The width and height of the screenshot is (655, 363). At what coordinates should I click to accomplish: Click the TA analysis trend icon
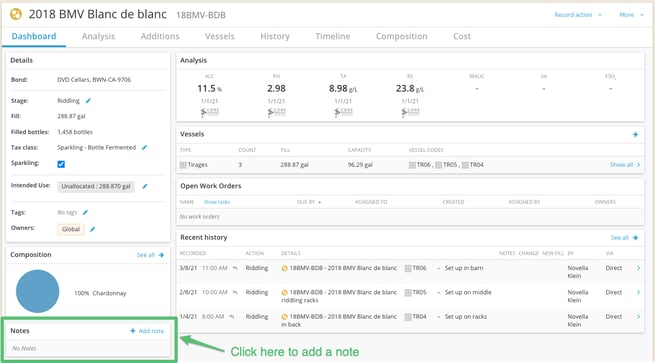click(343, 112)
